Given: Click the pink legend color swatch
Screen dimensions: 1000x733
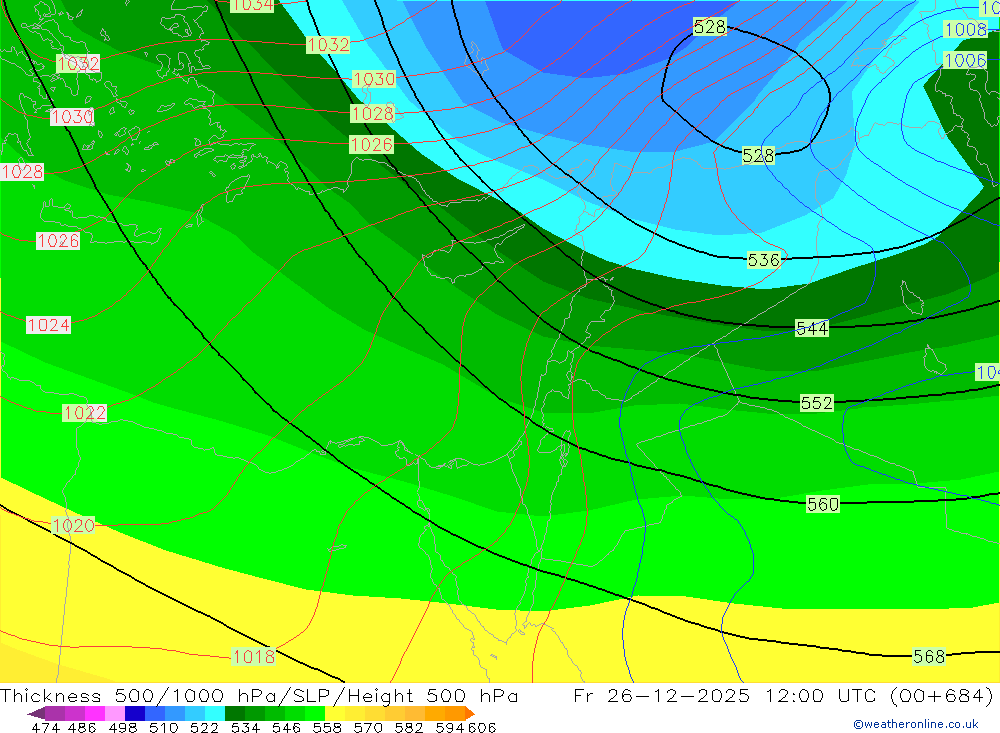Looking at the screenshot, I should pyautogui.click(x=115, y=713).
